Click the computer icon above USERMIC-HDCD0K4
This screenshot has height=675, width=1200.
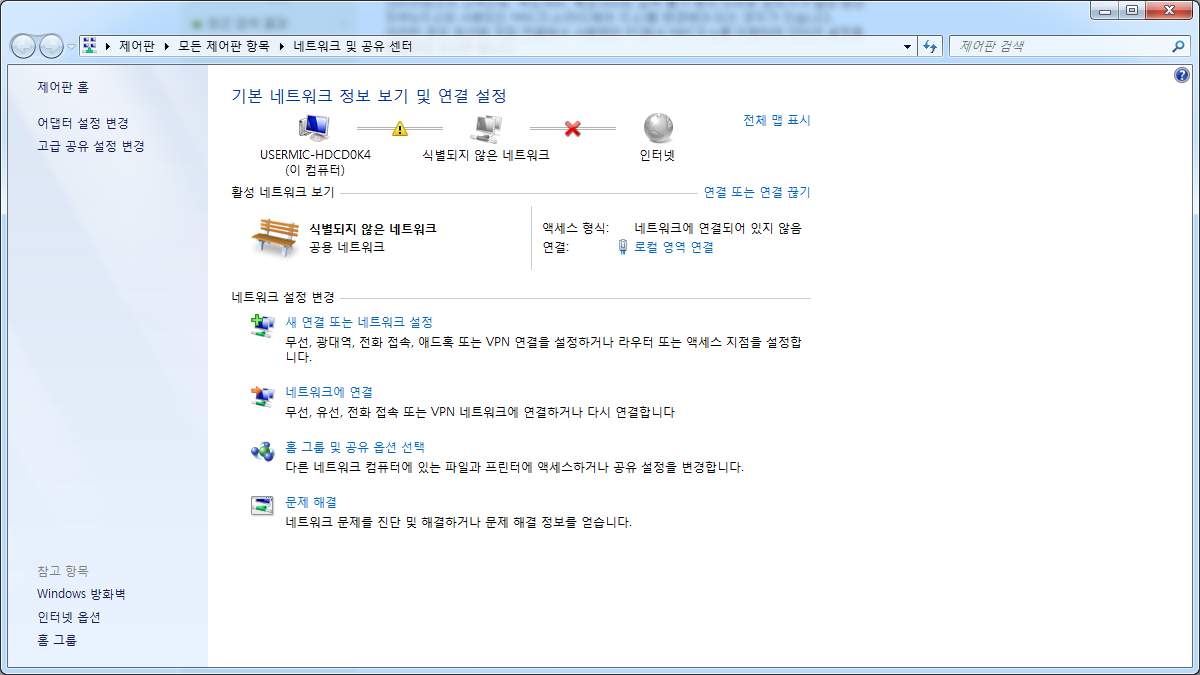coord(314,128)
